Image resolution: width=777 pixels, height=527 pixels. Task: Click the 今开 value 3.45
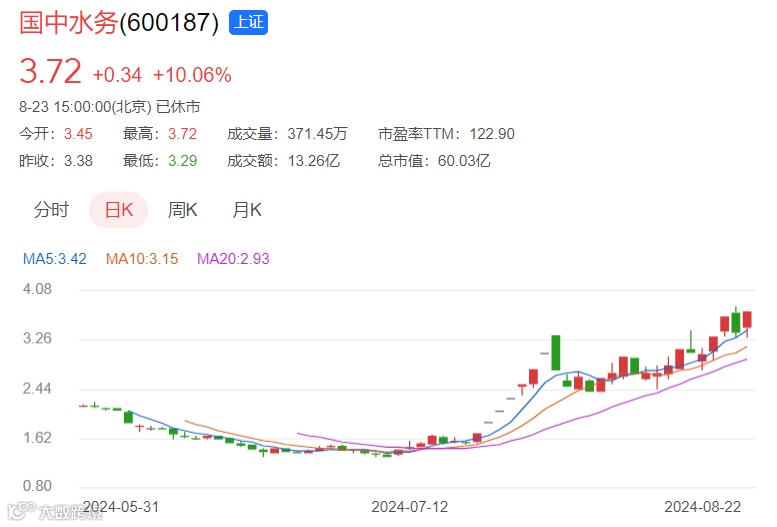pyautogui.click(x=78, y=133)
